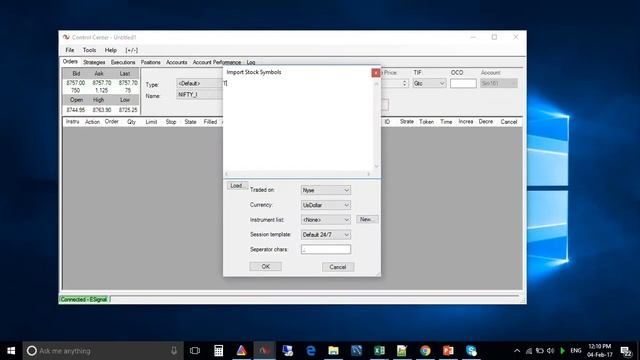Screen dimensions: 640x360
Task: Click the Cancel column header in orders grid
Action: (x=509, y=122)
